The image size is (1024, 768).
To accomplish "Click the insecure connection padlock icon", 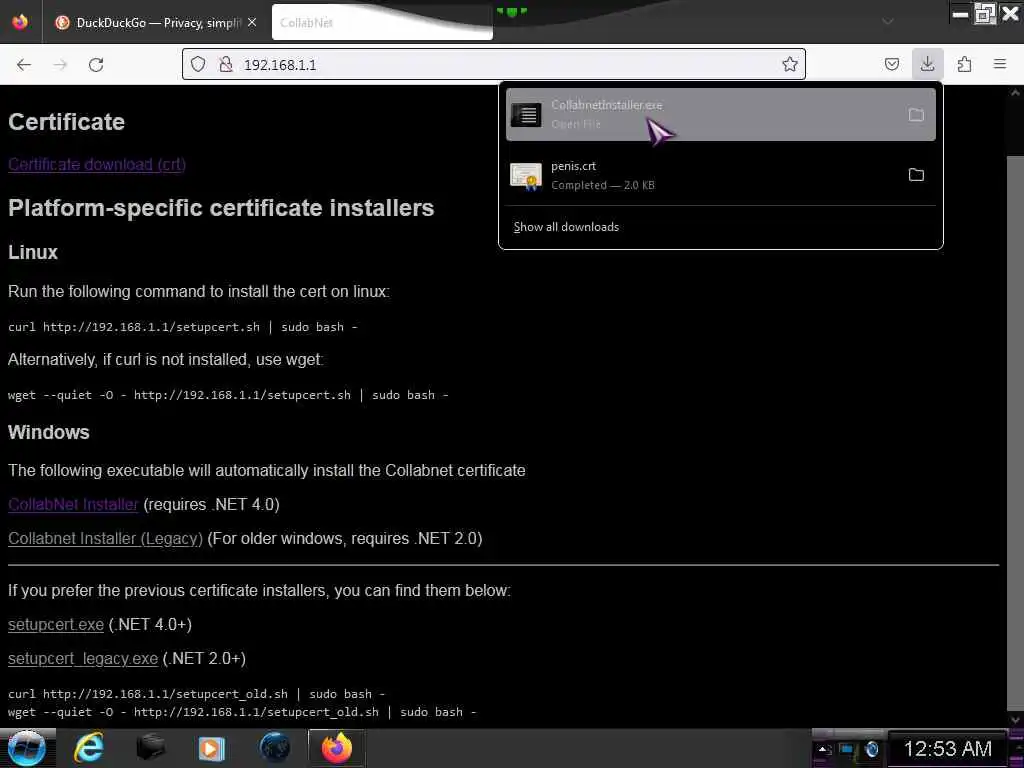I will click(x=225, y=64).
